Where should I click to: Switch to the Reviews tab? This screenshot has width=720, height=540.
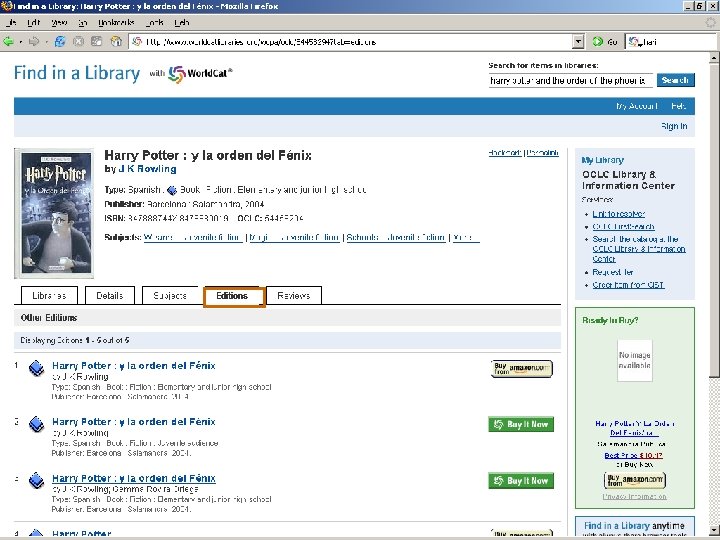[x=294, y=295]
